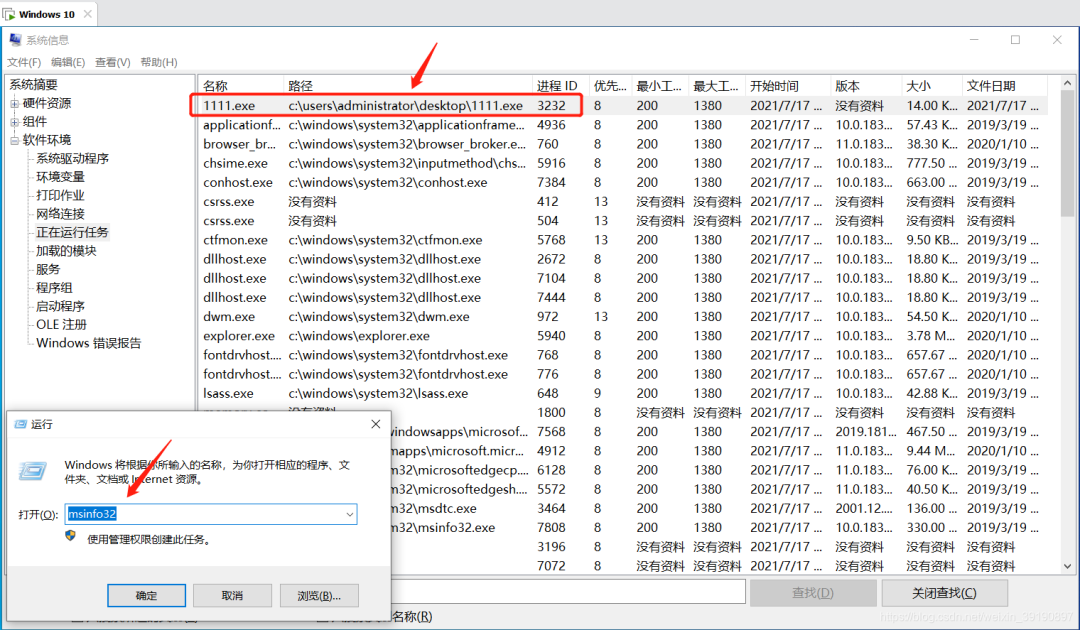The height and width of the screenshot is (630, 1080).
Task: Open the 帮助(H) menu
Action: [x=159, y=62]
